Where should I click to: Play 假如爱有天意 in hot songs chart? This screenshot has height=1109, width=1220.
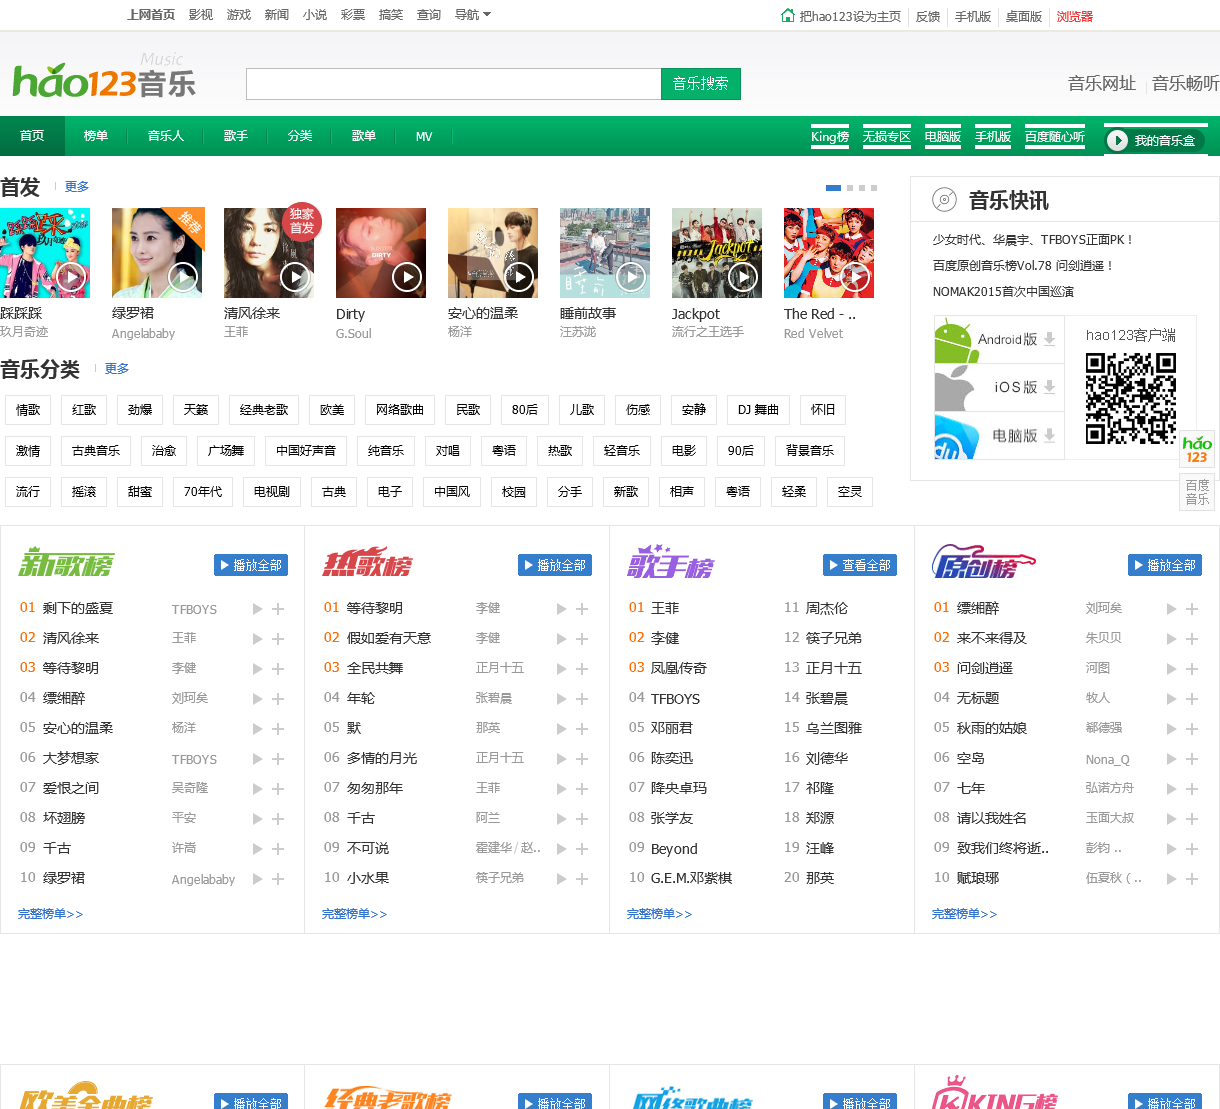coord(561,639)
